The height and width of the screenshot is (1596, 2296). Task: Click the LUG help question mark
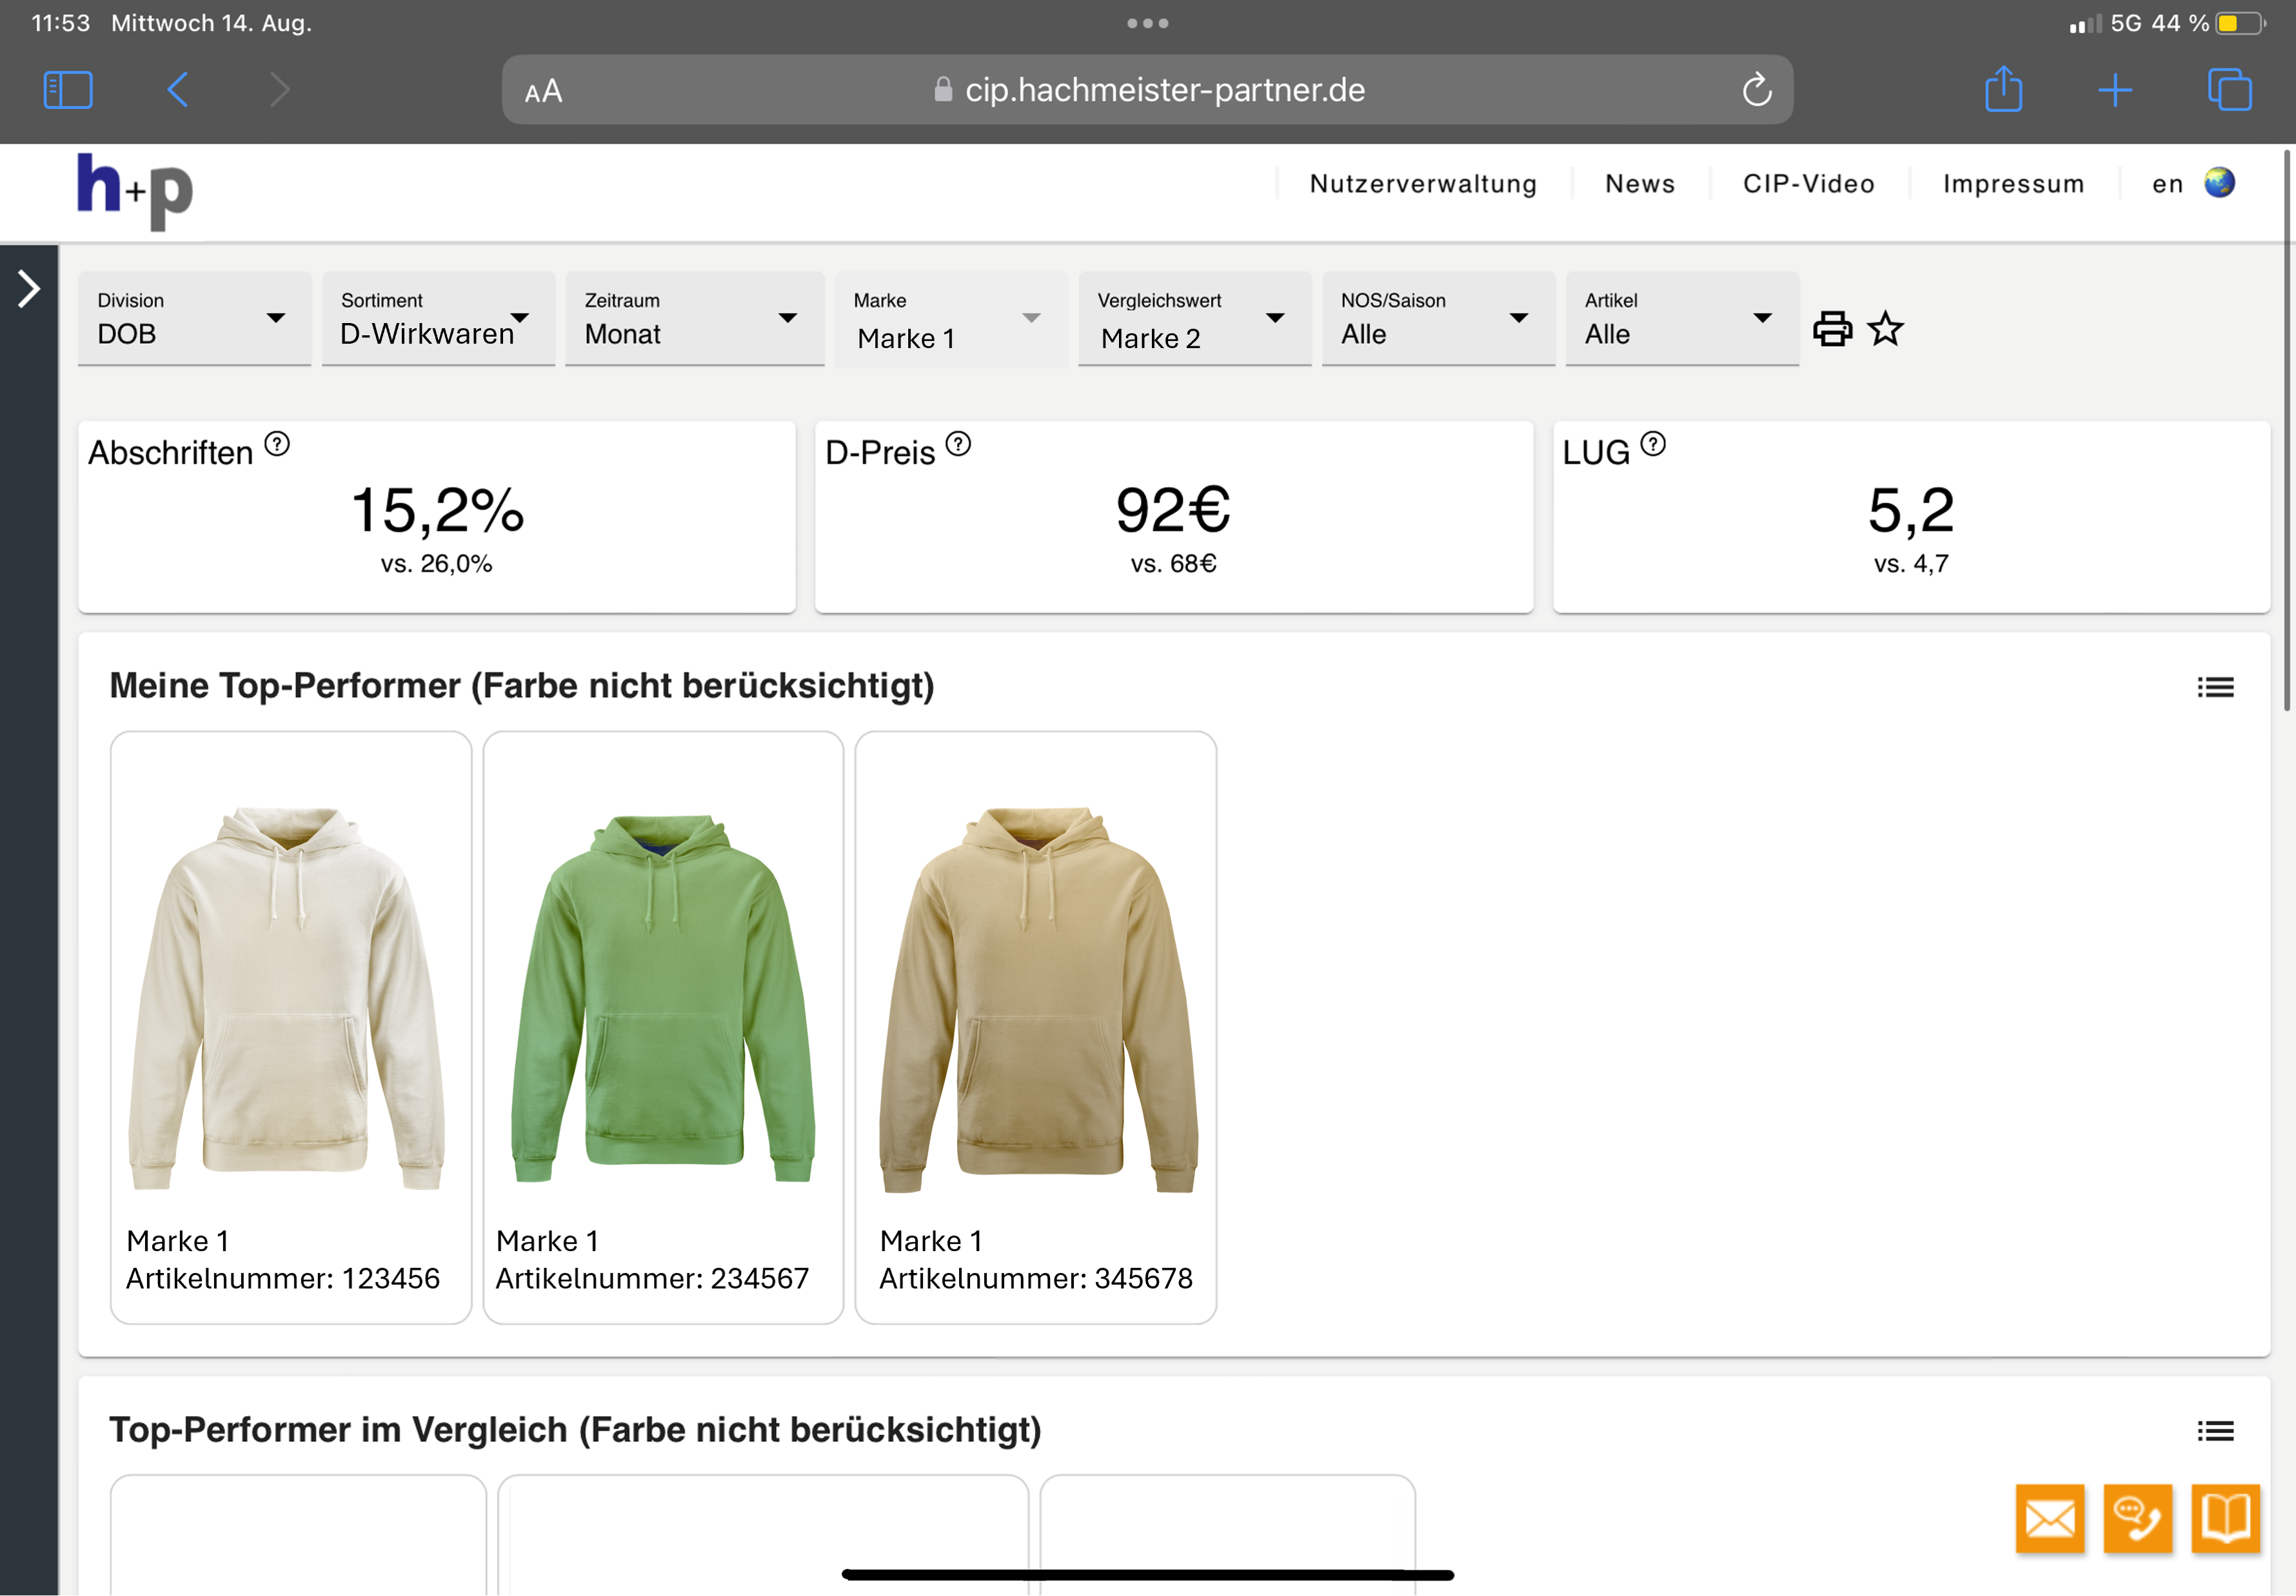tap(1653, 443)
